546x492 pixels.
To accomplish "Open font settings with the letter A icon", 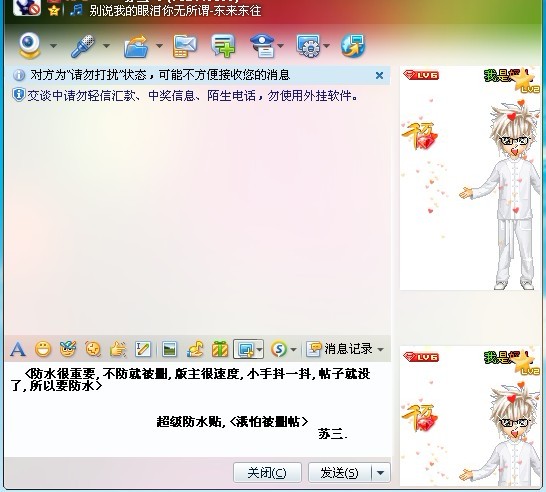I will [18, 349].
